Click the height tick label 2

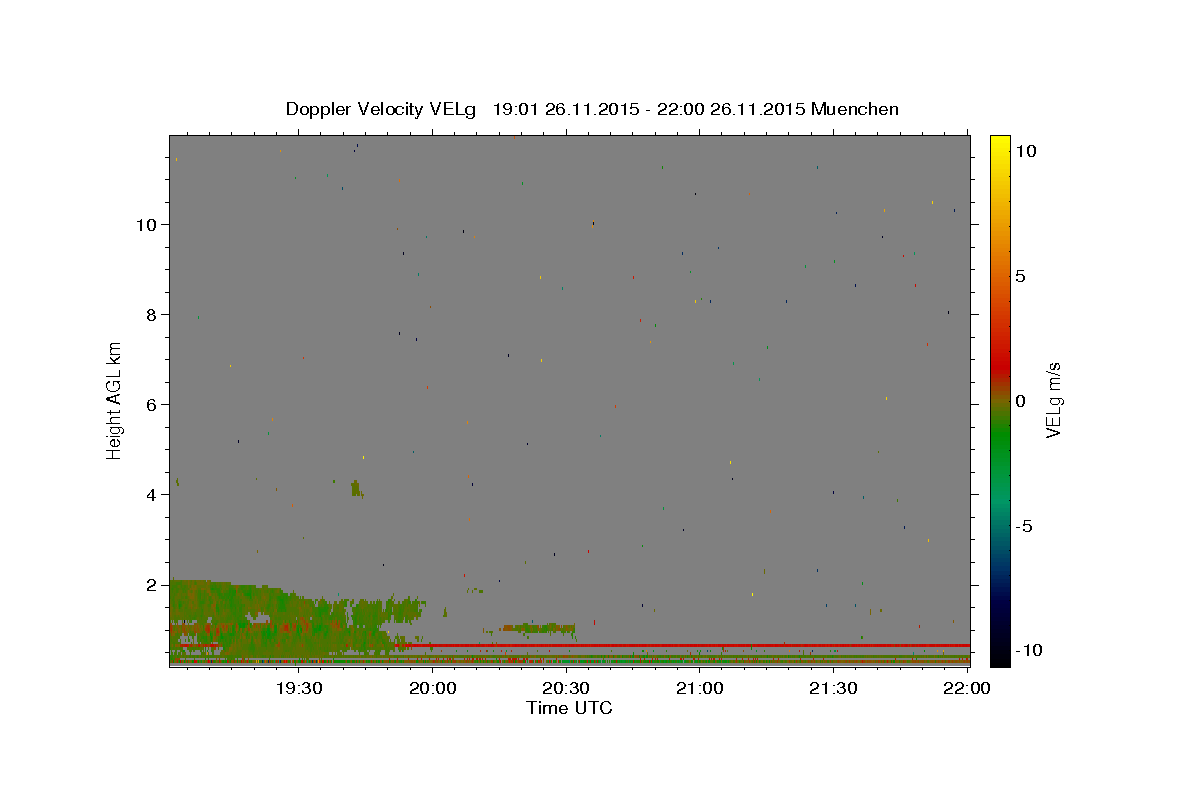[154, 584]
